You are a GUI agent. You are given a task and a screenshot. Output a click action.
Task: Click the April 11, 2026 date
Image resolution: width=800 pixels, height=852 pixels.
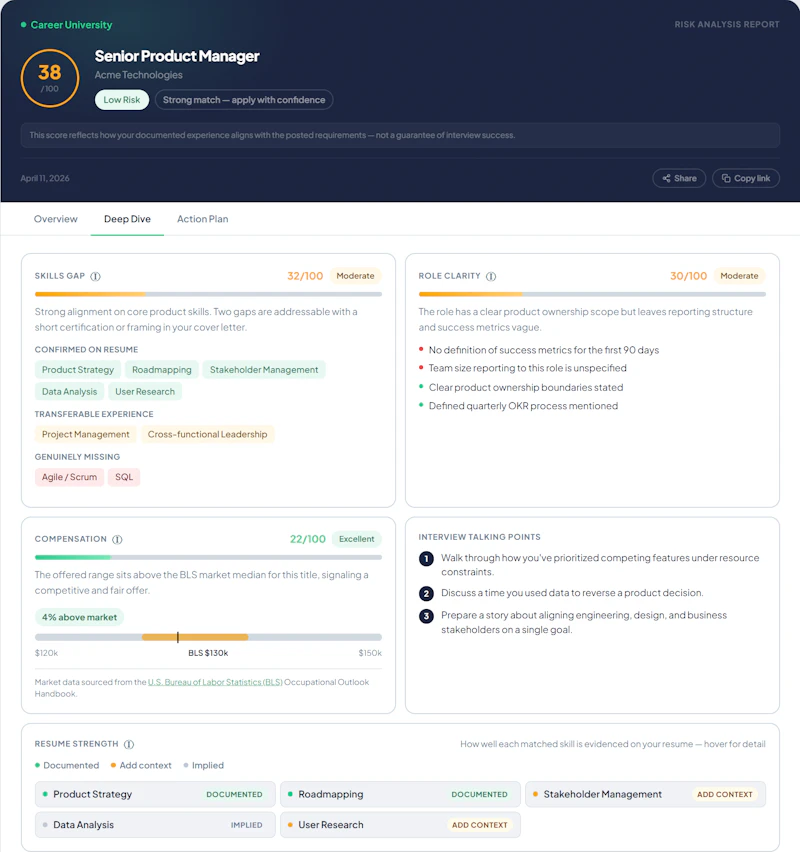(x=45, y=178)
